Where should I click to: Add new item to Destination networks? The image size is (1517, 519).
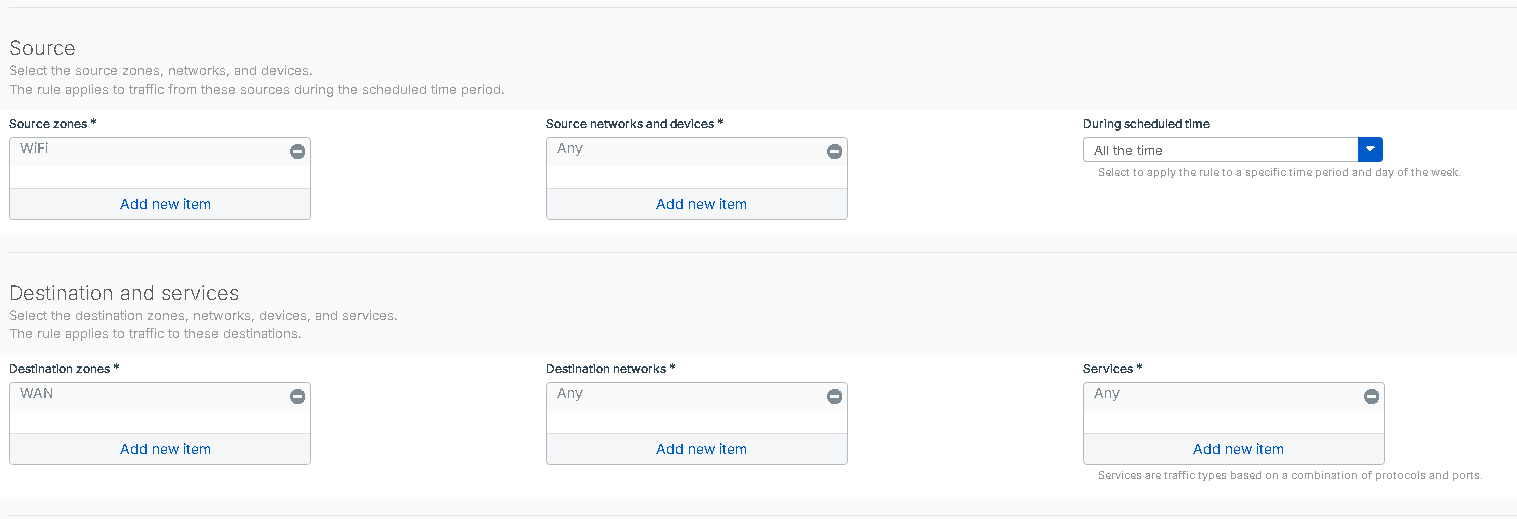tap(701, 449)
